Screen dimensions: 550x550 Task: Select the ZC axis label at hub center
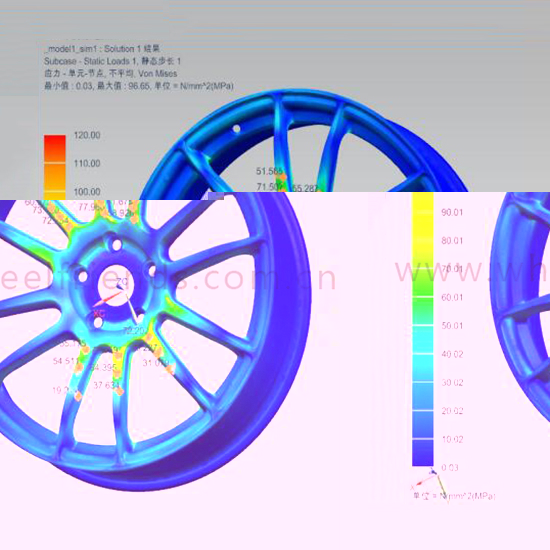coord(122,282)
